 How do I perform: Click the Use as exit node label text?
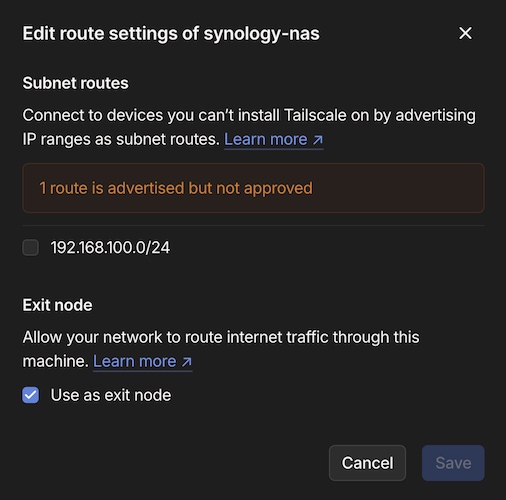pos(111,395)
